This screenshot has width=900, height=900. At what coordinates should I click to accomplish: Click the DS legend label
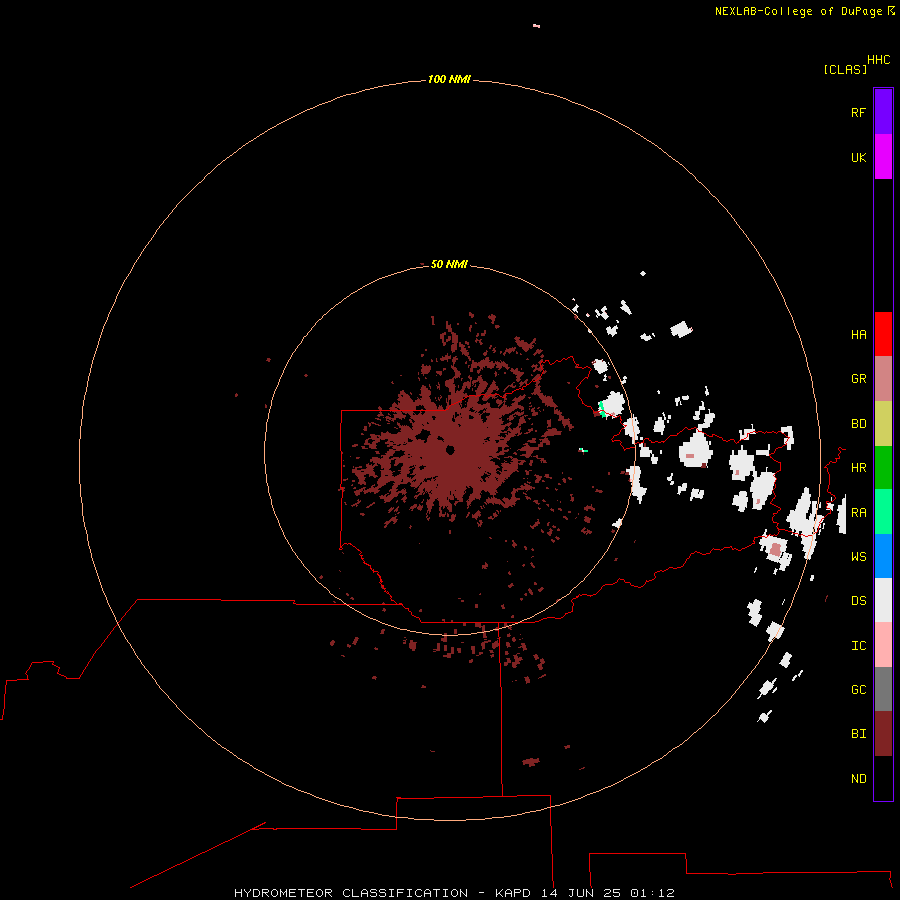pyautogui.click(x=858, y=601)
